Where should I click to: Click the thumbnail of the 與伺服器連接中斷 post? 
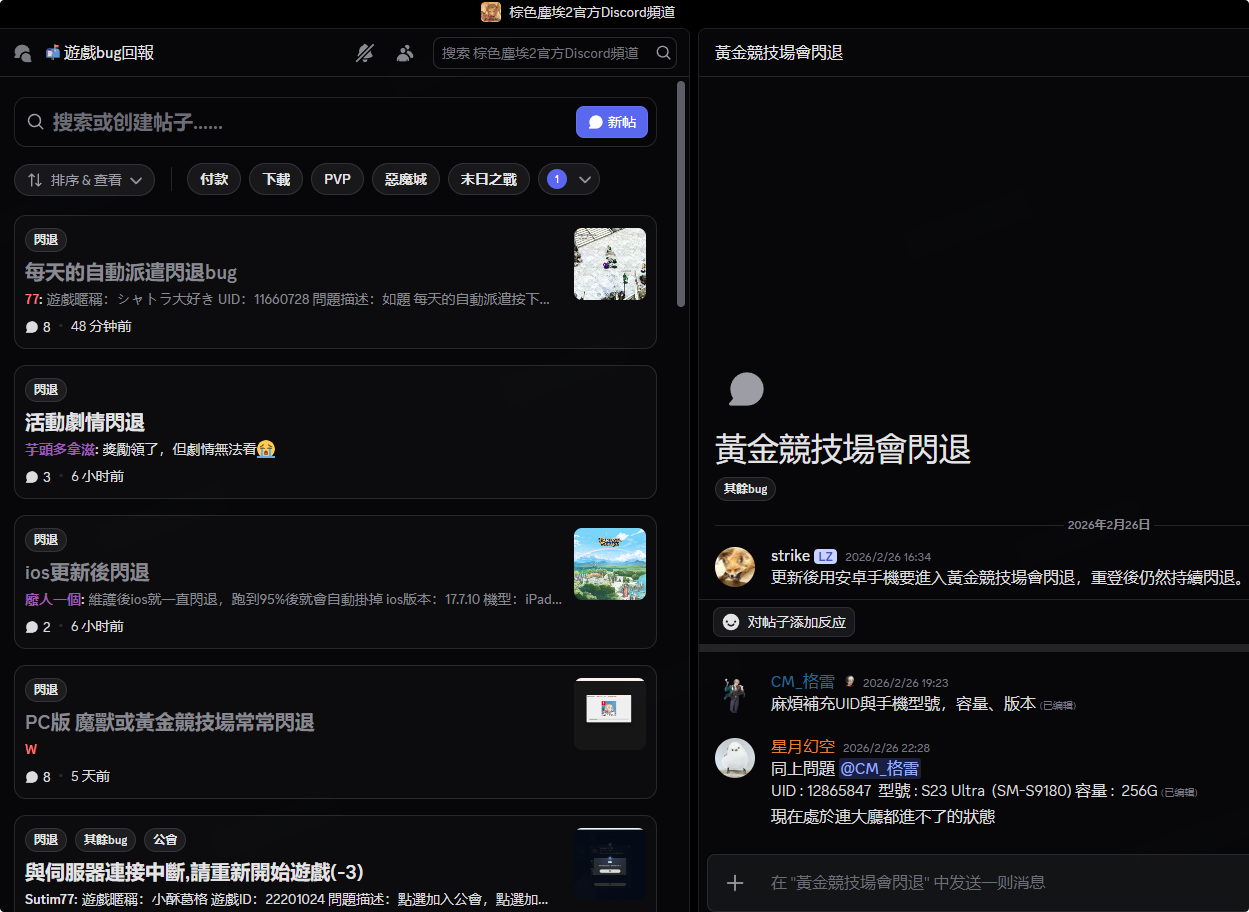point(610,864)
